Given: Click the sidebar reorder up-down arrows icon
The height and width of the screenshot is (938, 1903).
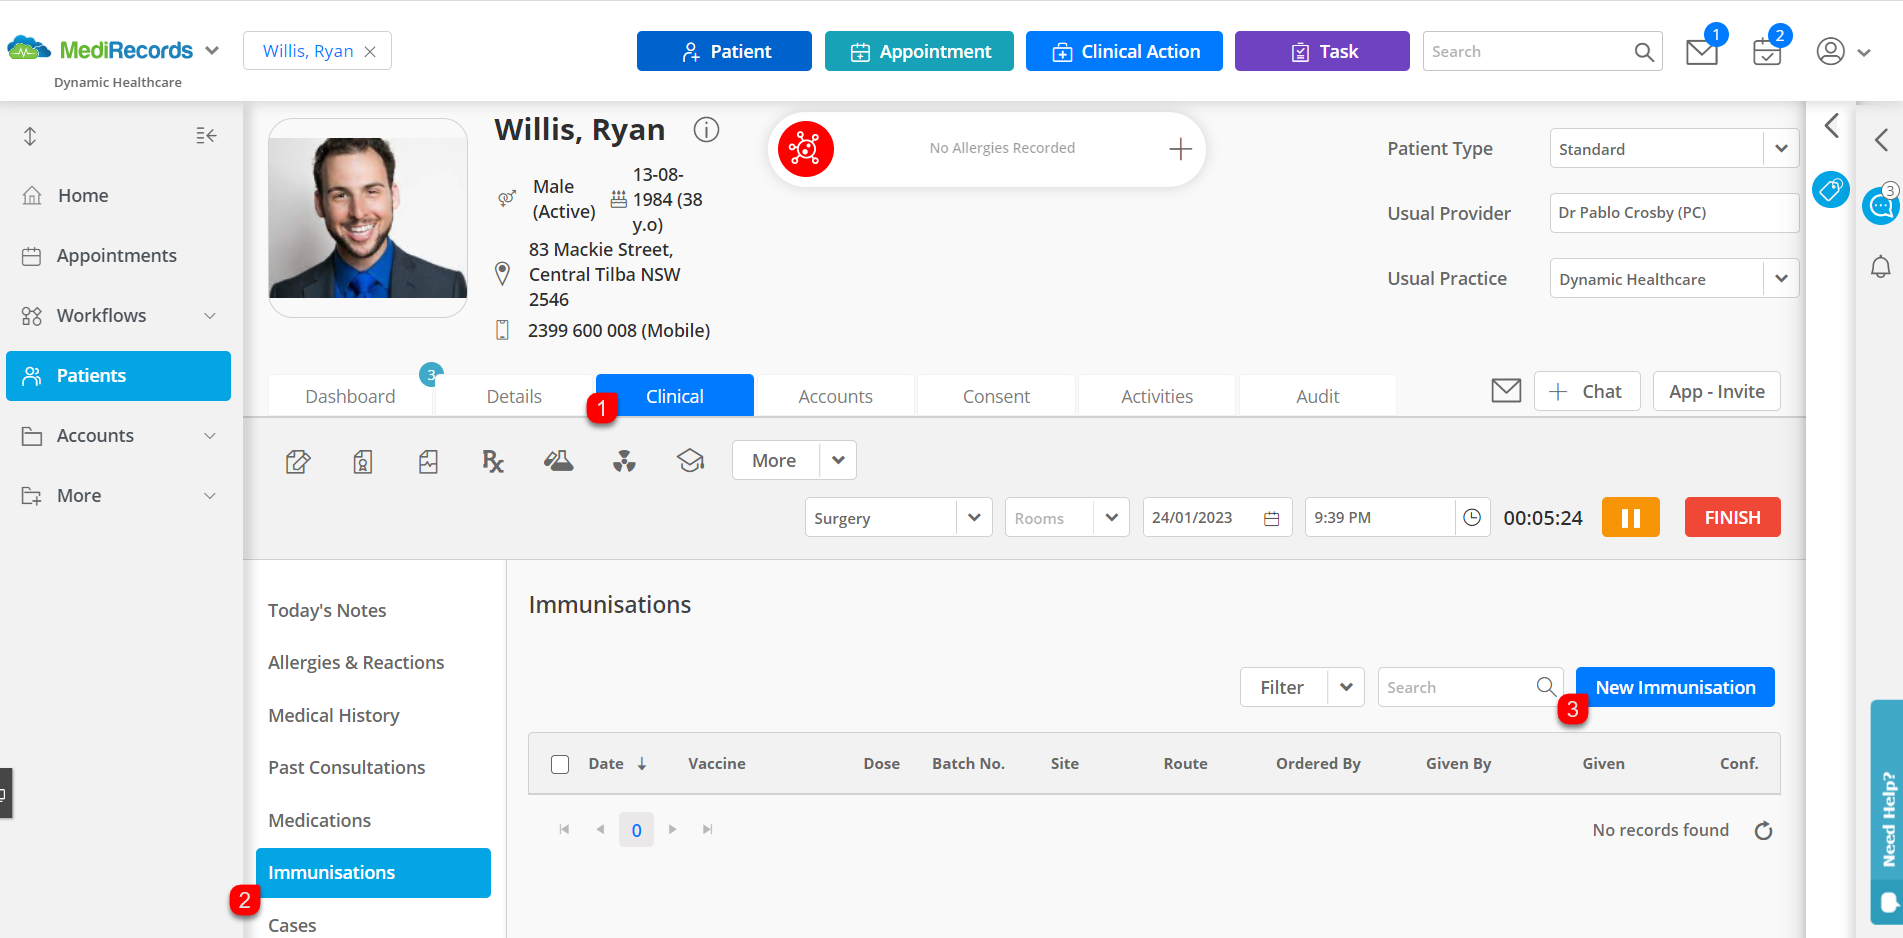Looking at the screenshot, I should click(x=30, y=136).
